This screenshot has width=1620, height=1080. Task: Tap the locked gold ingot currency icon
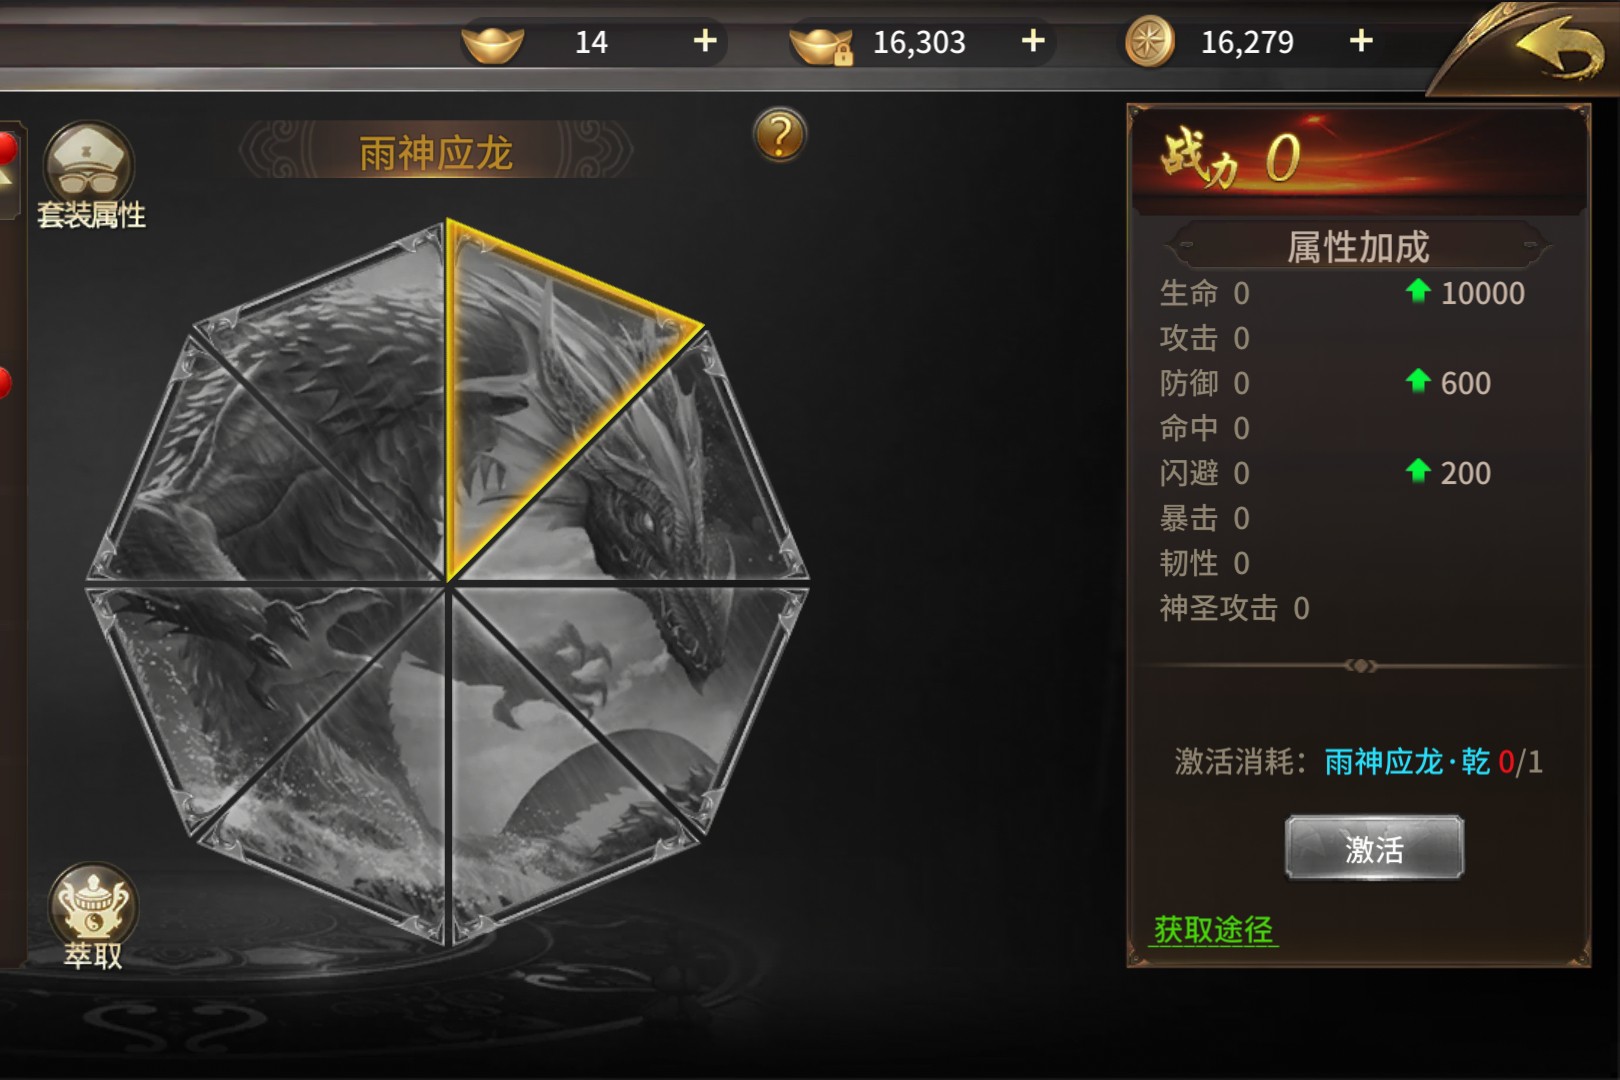[822, 44]
